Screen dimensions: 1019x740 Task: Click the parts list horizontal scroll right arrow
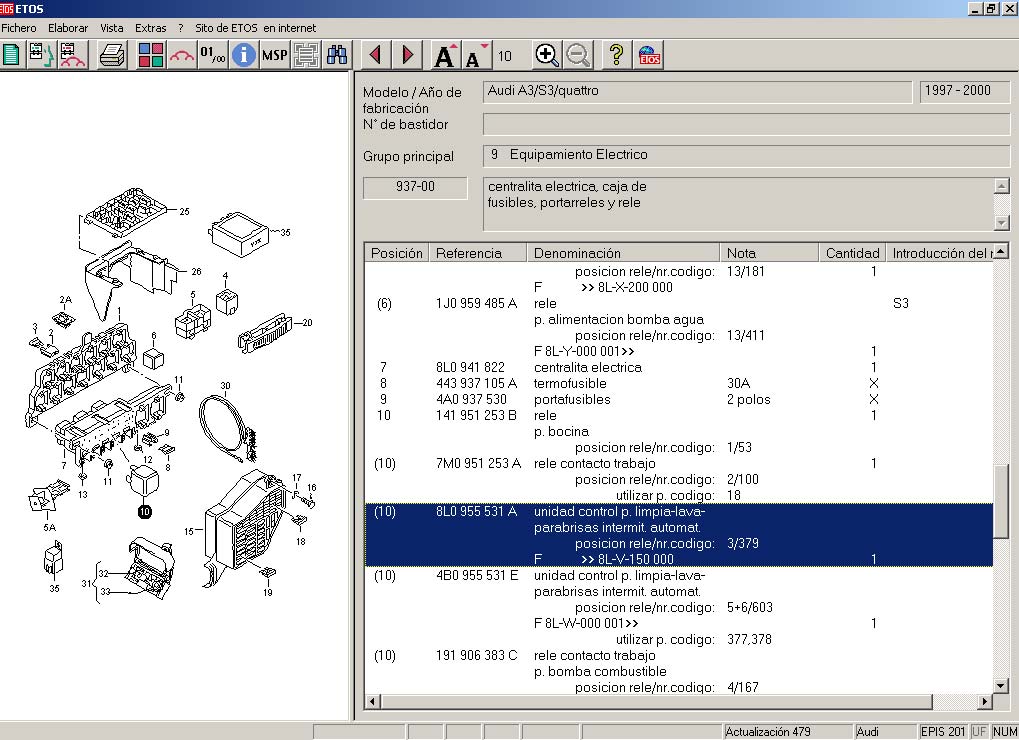coord(986,701)
